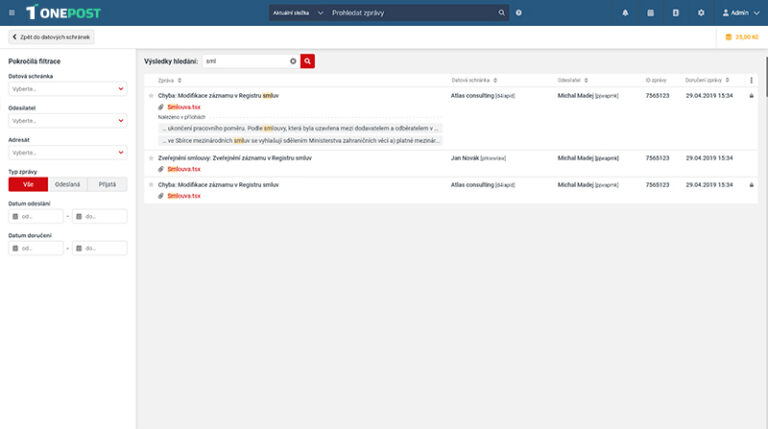Open the column options three-dot menu
Viewport: 768px width, 429px height.
(751, 80)
